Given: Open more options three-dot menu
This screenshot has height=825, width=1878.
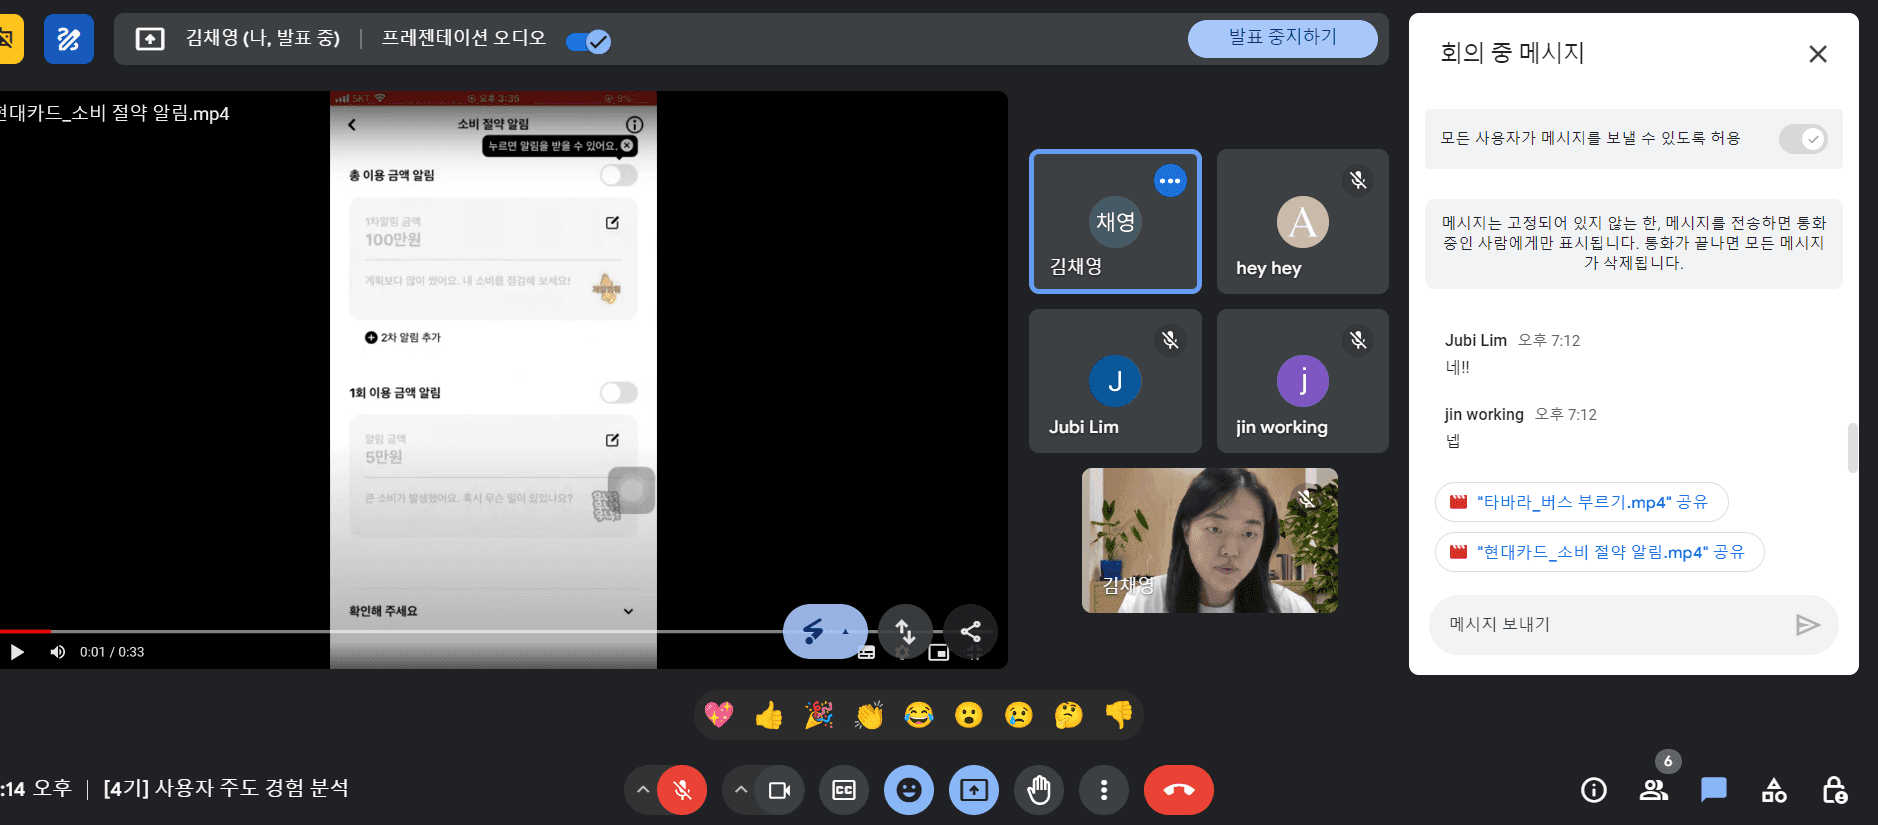Looking at the screenshot, I should coord(1104,790).
